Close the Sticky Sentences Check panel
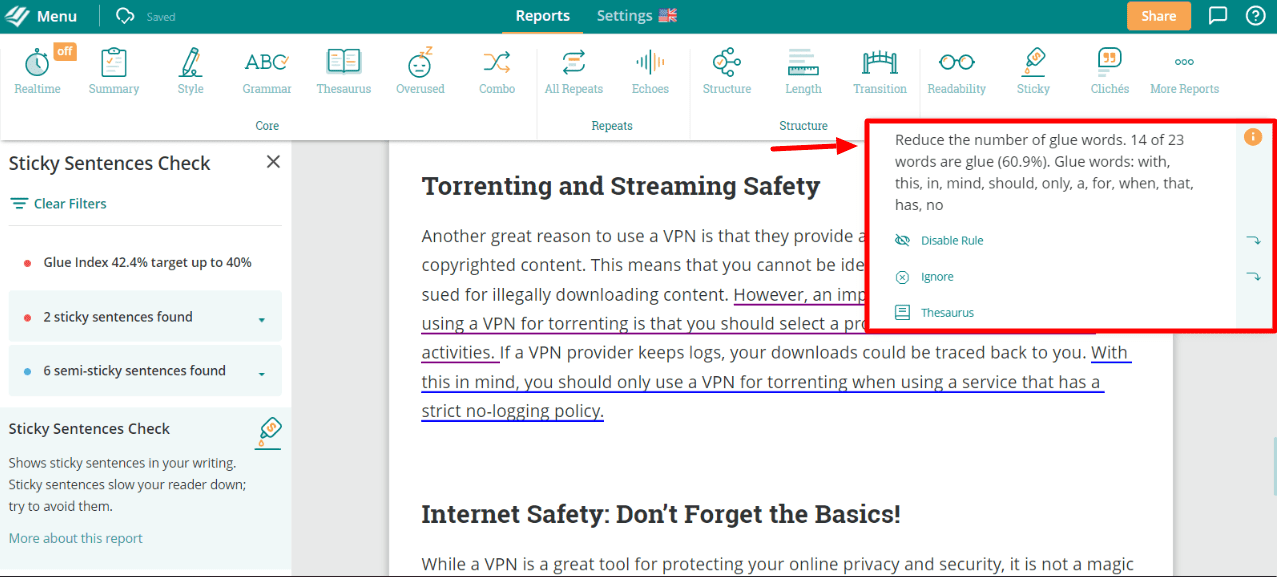Viewport: 1277px width, 577px height. [x=273, y=162]
